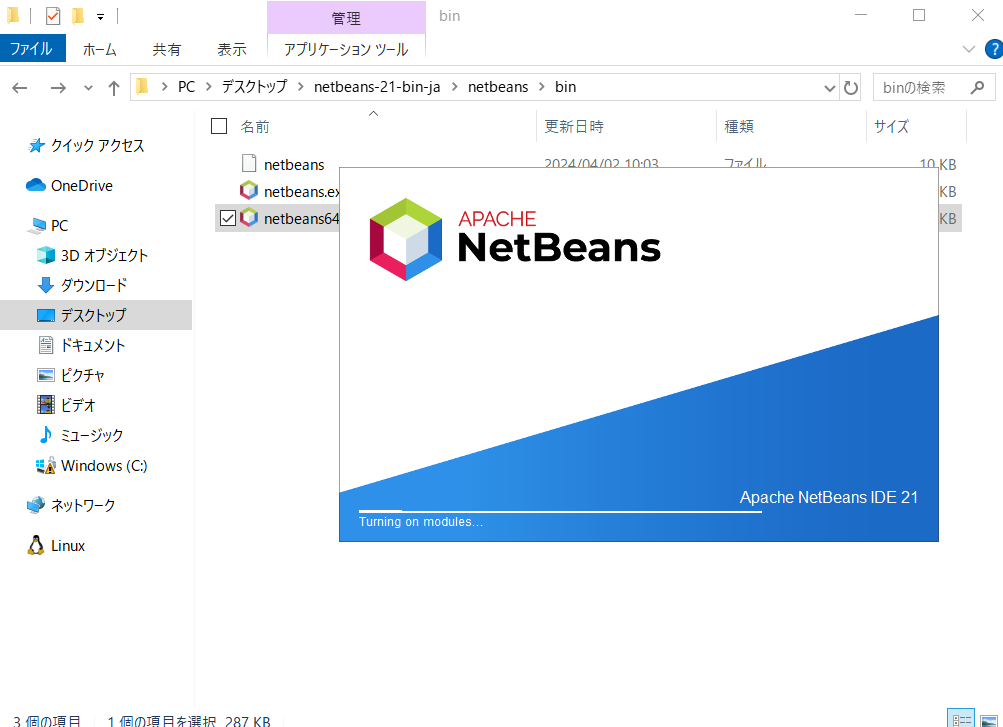Switch to the 共有 ribbon tab
Image resolution: width=1003 pixels, height=727 pixels.
pyautogui.click(x=167, y=49)
